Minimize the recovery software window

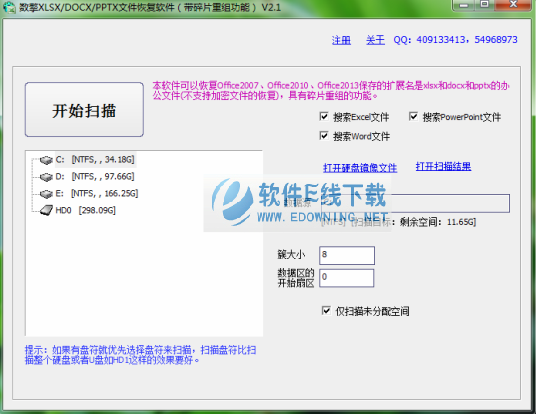[464, 5]
